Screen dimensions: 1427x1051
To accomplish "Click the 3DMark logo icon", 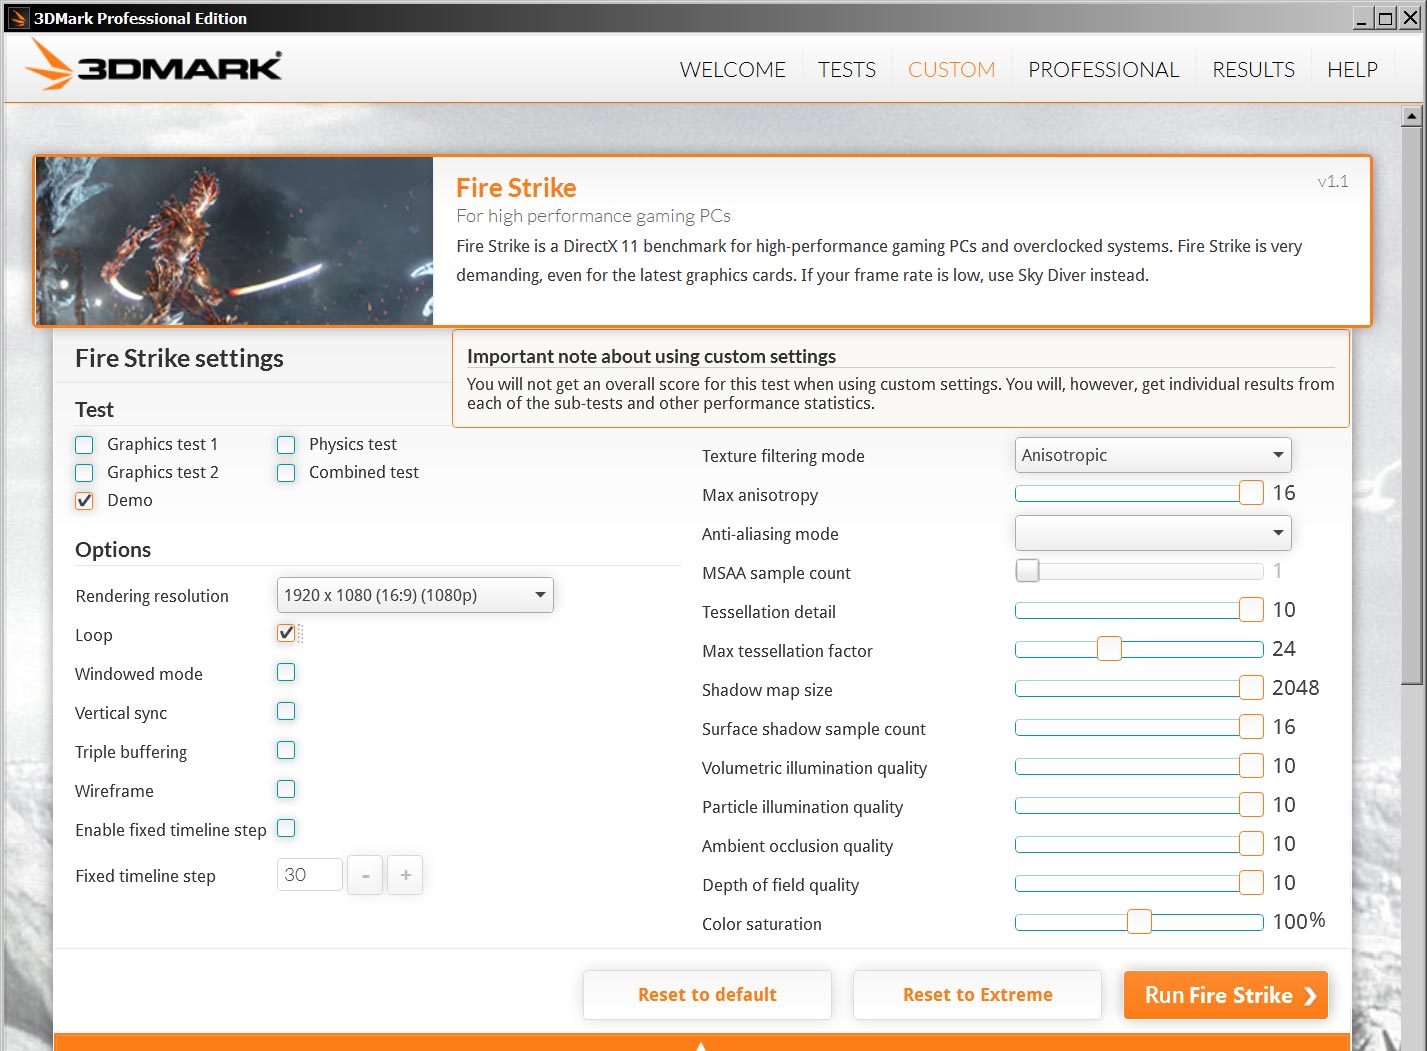I will [x=153, y=65].
